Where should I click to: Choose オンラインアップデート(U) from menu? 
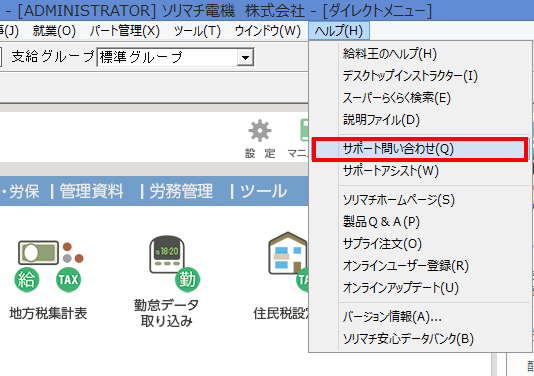click(401, 288)
